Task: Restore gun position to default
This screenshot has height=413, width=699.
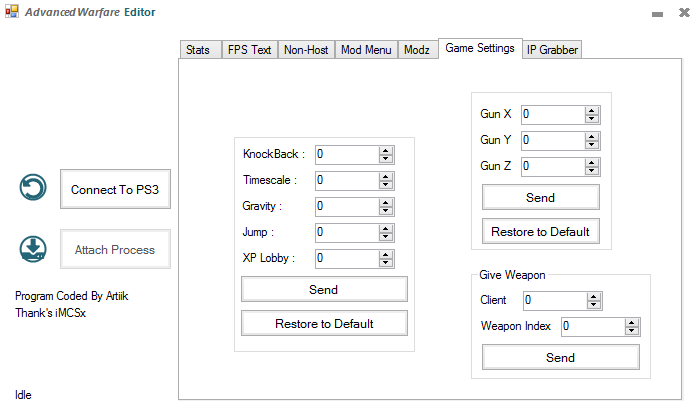Action: (541, 231)
